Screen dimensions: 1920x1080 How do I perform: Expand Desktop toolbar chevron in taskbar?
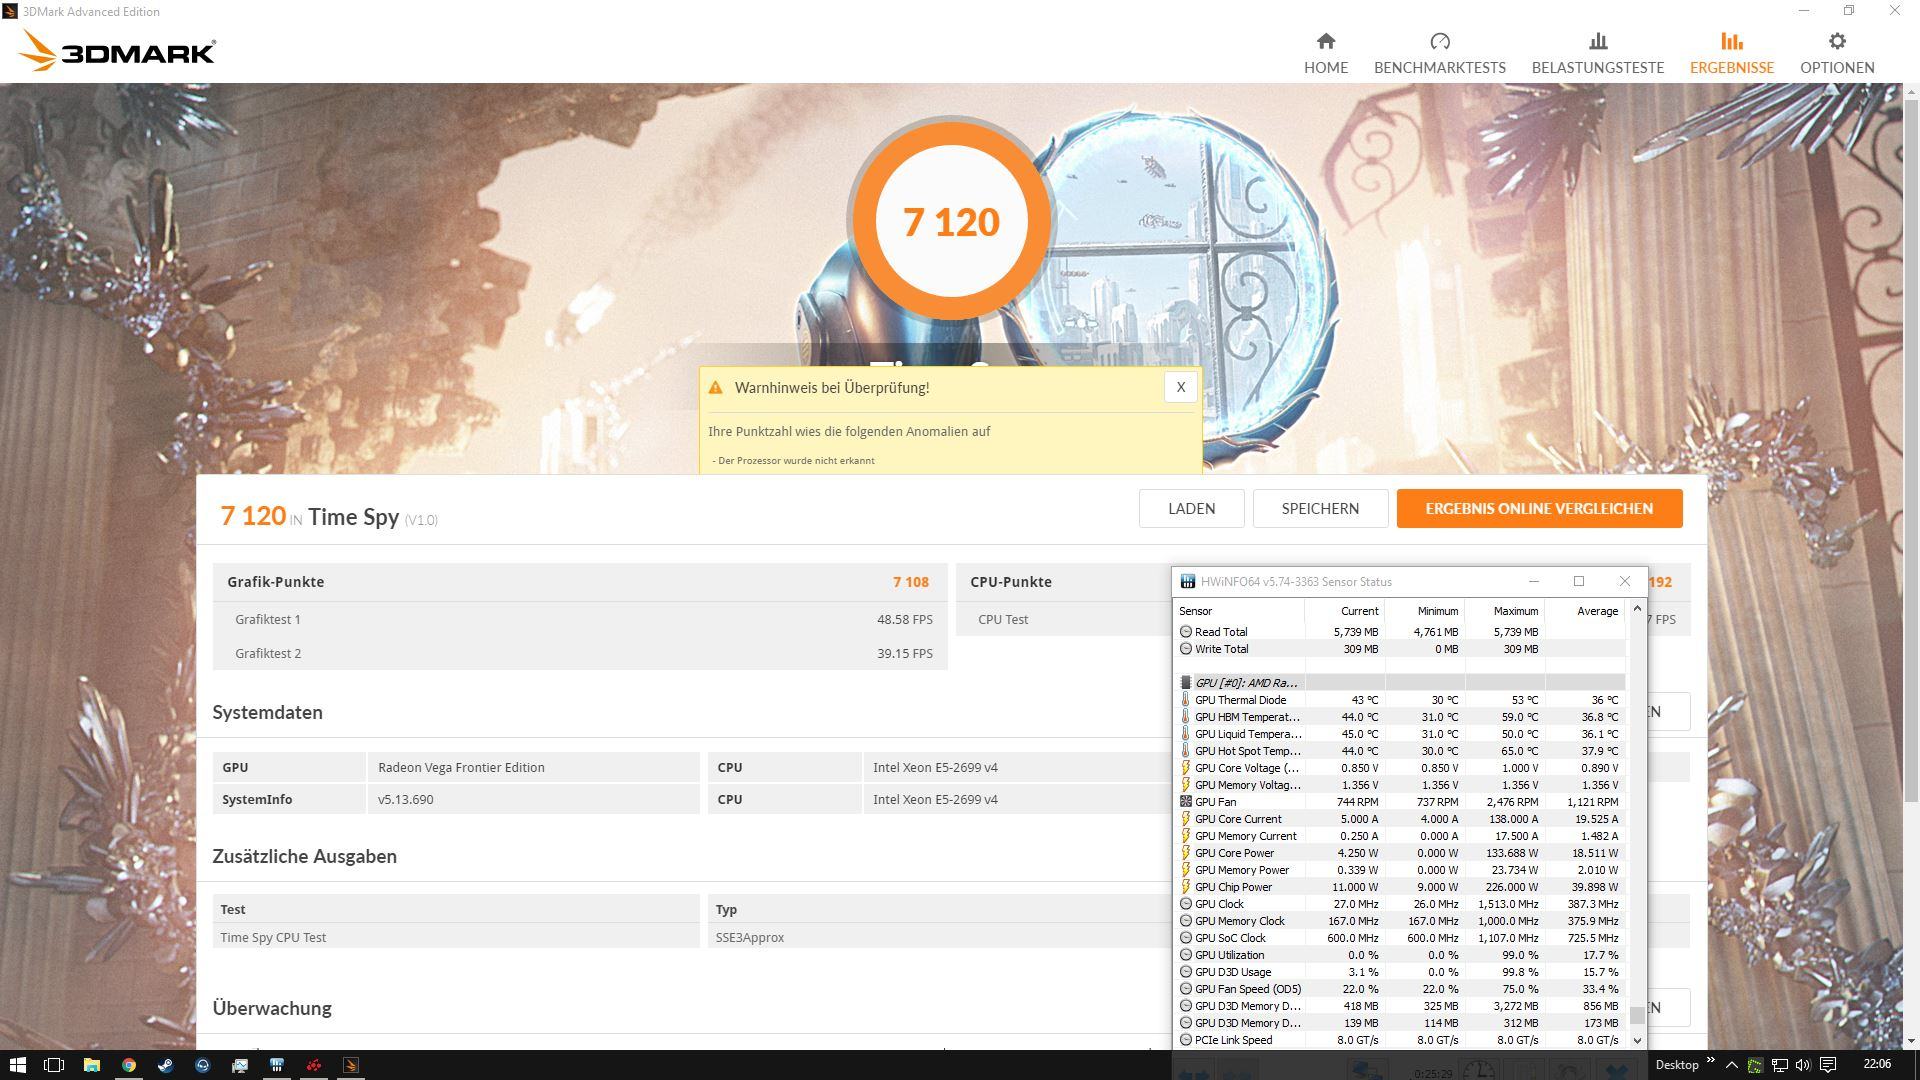coord(1710,1061)
